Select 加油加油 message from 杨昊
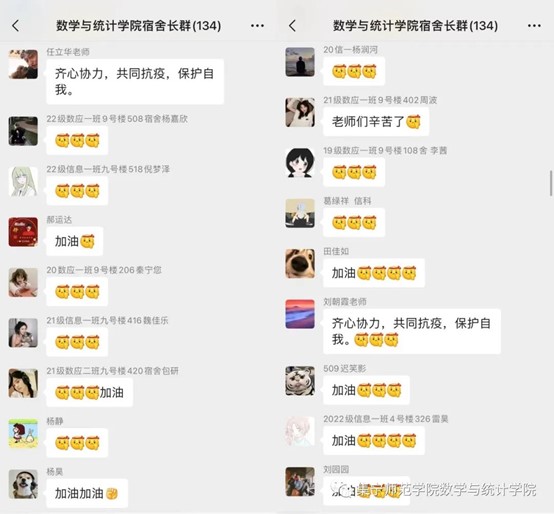 87,493
